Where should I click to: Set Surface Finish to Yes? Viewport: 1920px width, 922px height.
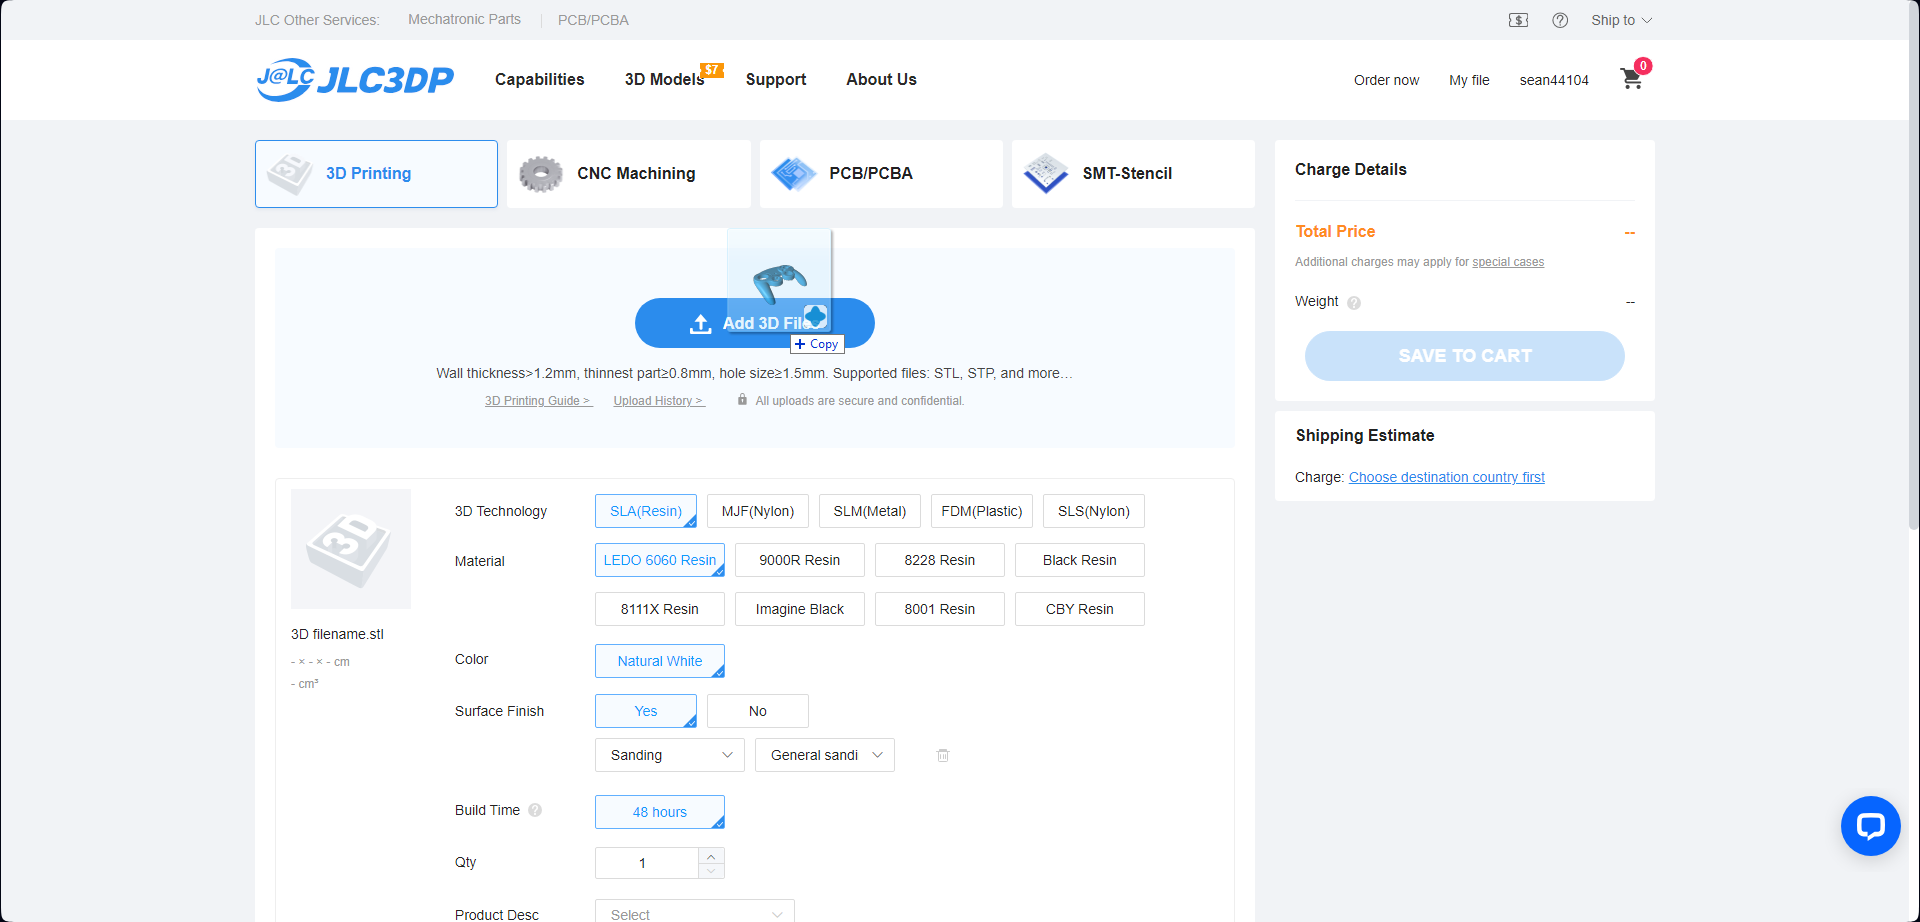(646, 711)
